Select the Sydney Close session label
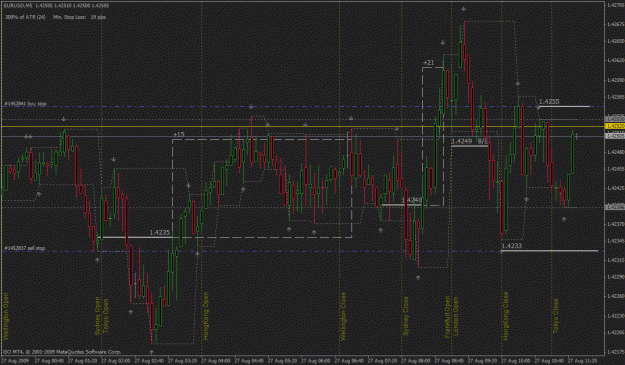The height and width of the screenshot is (365, 625). [x=406, y=316]
